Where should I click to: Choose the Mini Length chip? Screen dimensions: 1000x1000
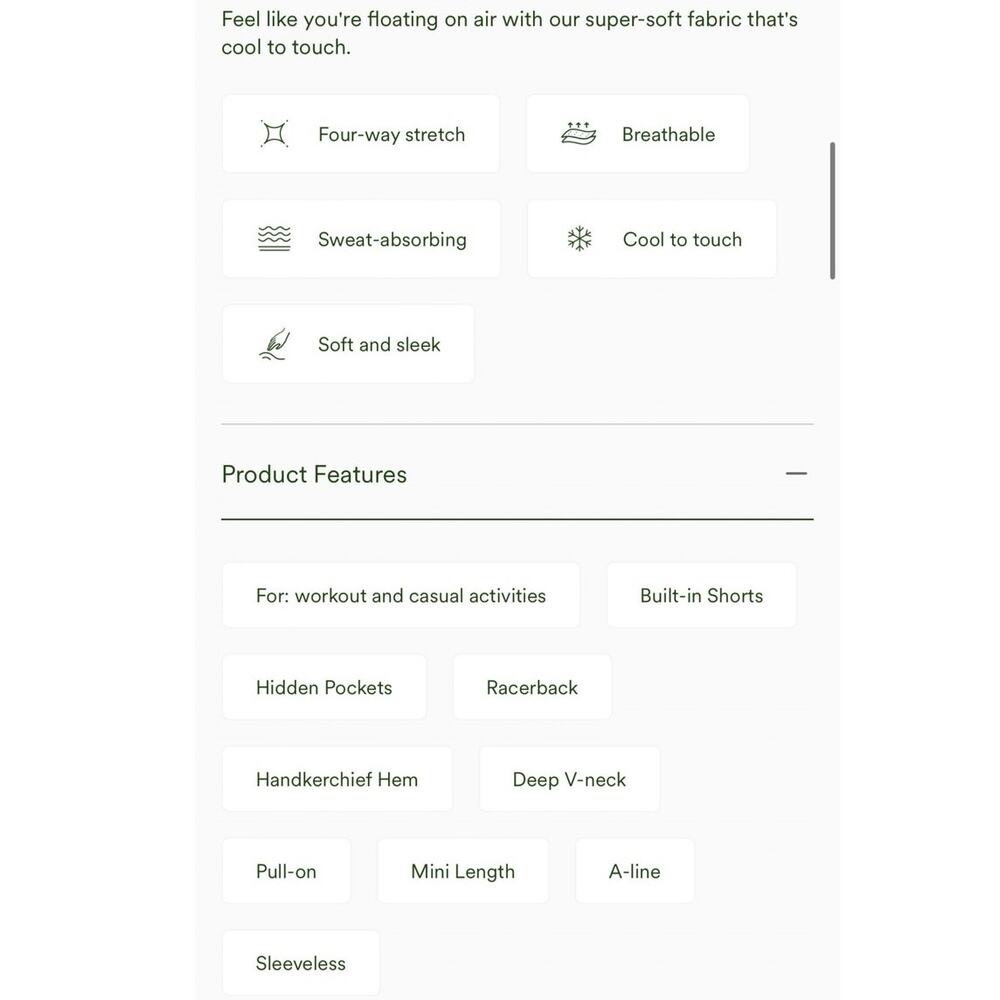462,871
